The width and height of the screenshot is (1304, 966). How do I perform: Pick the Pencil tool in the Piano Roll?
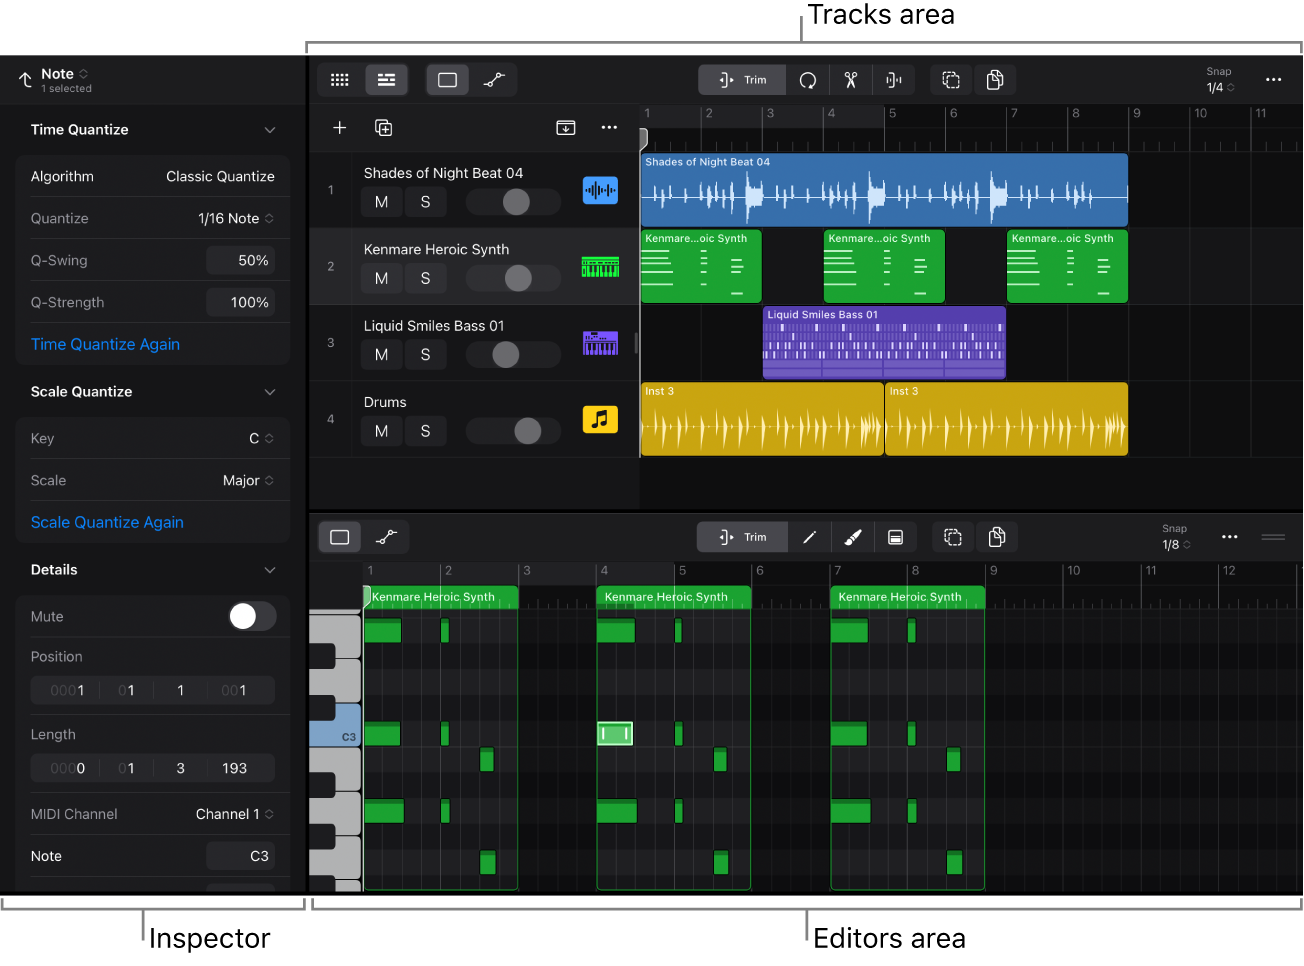coord(810,537)
